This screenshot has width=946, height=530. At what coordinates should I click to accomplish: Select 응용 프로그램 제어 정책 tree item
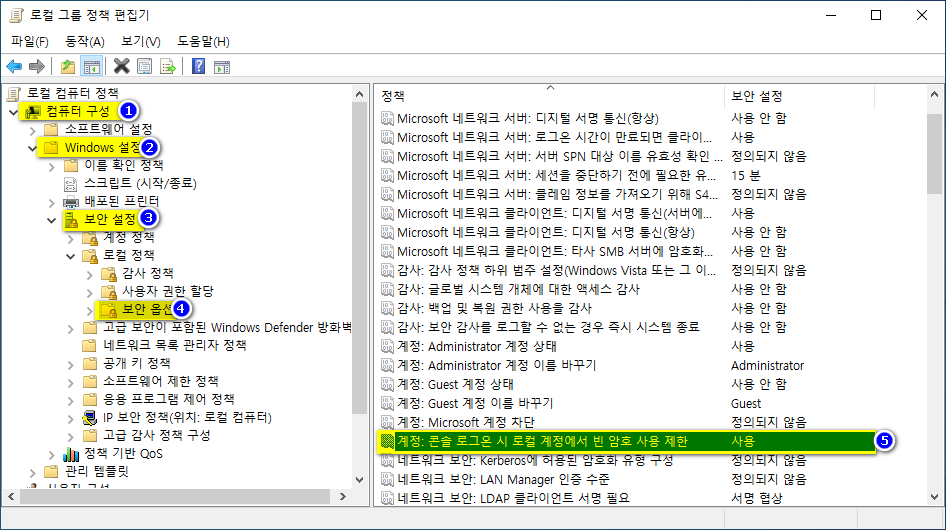[168, 400]
